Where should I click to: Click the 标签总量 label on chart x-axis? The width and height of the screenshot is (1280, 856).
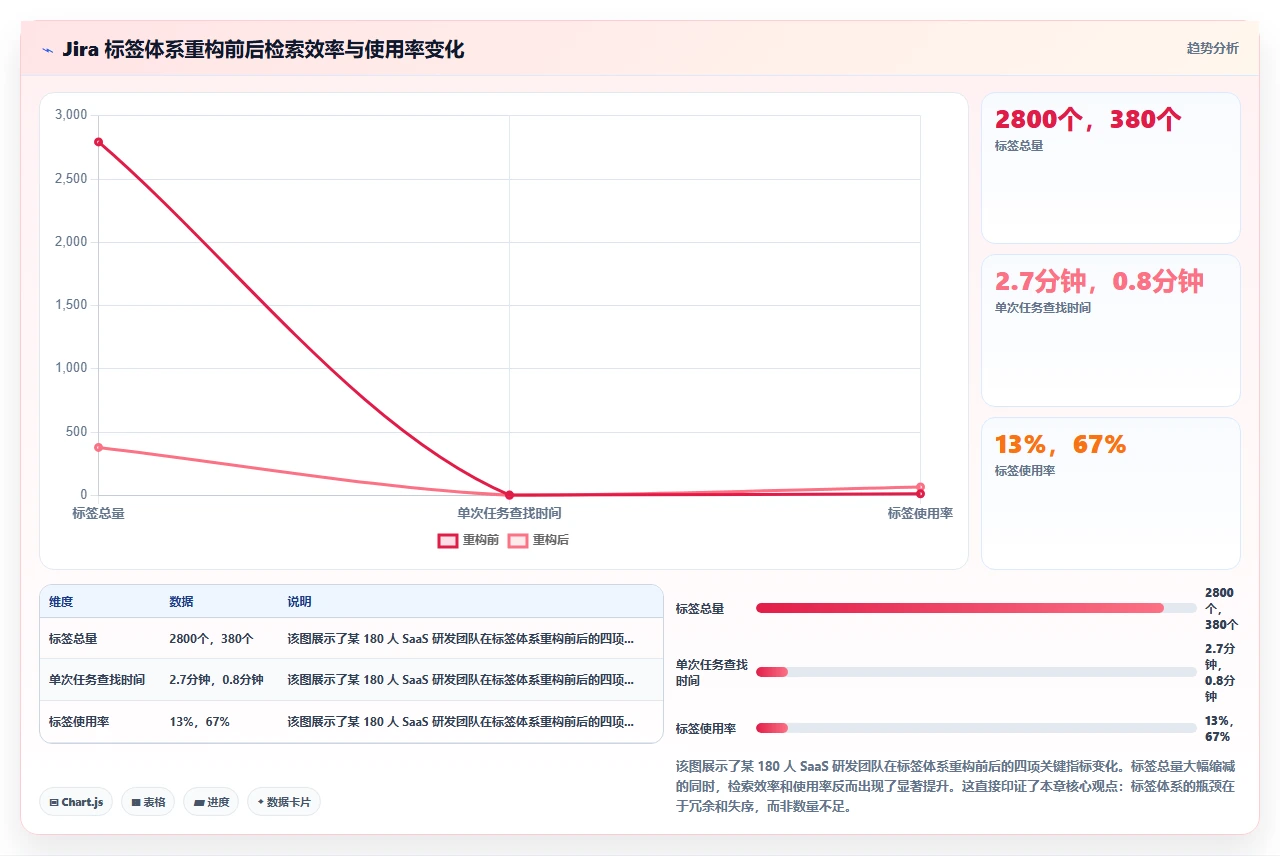click(x=98, y=513)
